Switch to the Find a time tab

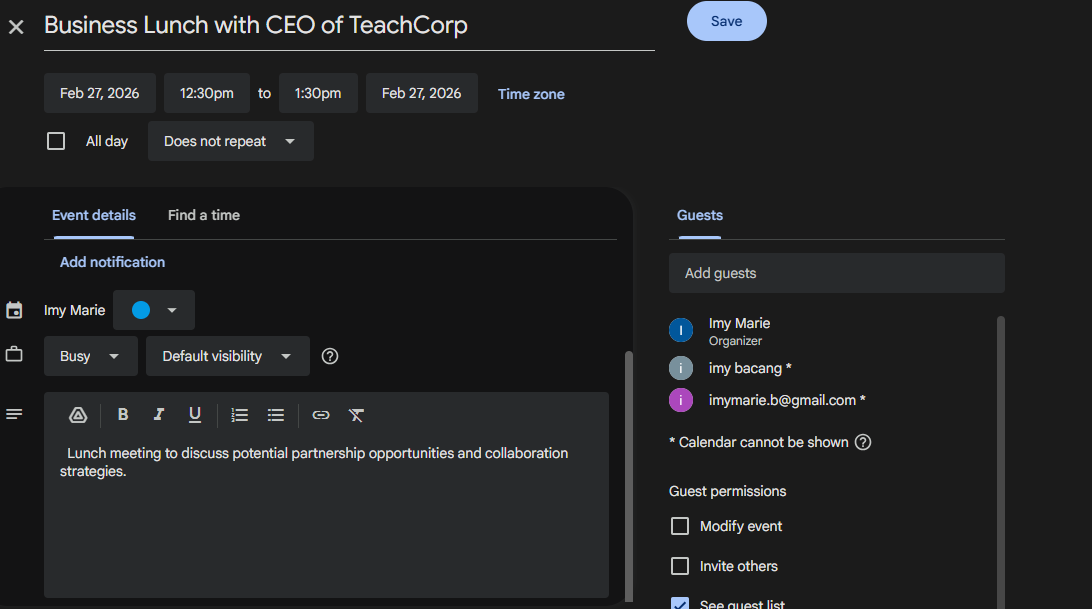pos(204,215)
